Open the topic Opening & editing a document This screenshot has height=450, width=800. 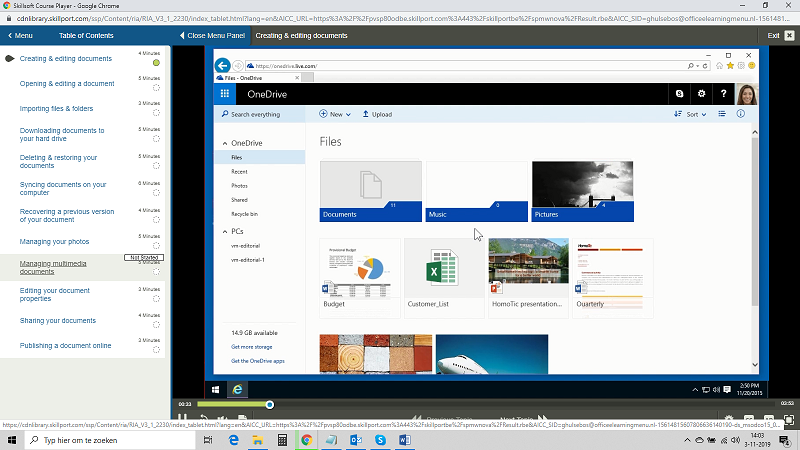pyautogui.click(x=67, y=84)
